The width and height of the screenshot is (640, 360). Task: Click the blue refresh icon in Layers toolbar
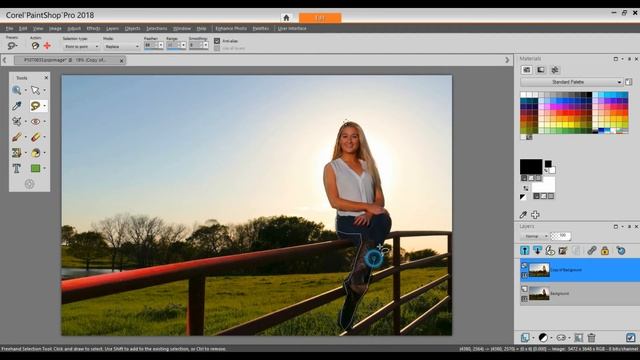pyautogui.click(x=621, y=250)
